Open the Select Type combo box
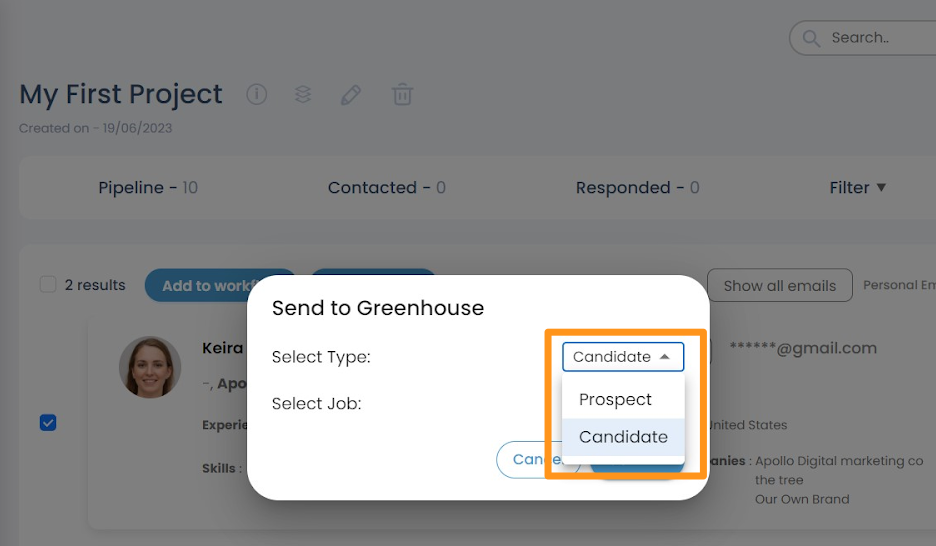This screenshot has height=546, width=936. tap(623, 357)
